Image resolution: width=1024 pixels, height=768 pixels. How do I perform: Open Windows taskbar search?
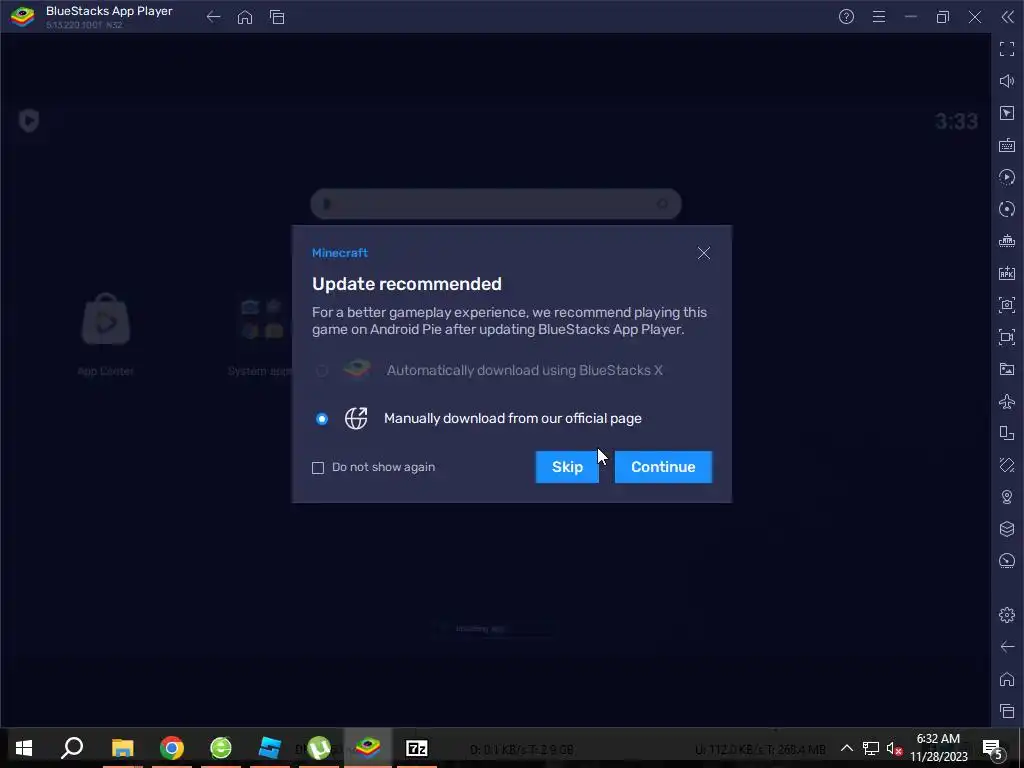pyautogui.click(x=72, y=748)
